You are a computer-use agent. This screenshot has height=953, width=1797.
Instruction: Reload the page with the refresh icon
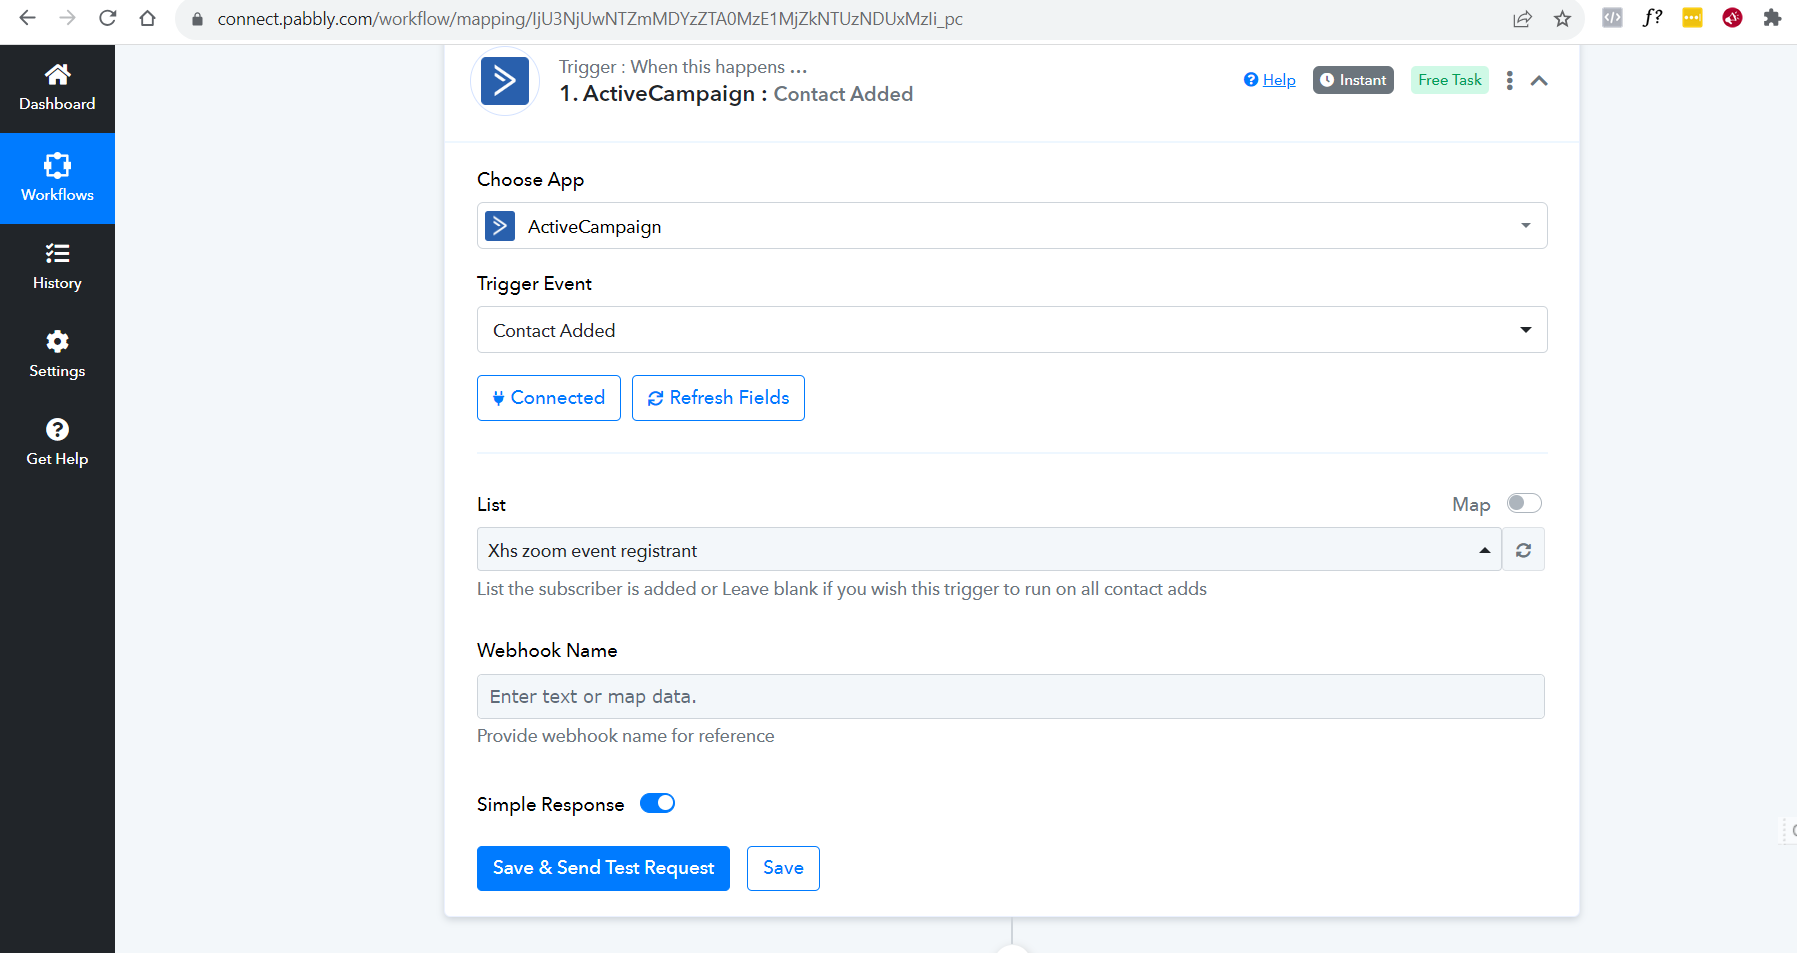pyautogui.click(x=107, y=18)
